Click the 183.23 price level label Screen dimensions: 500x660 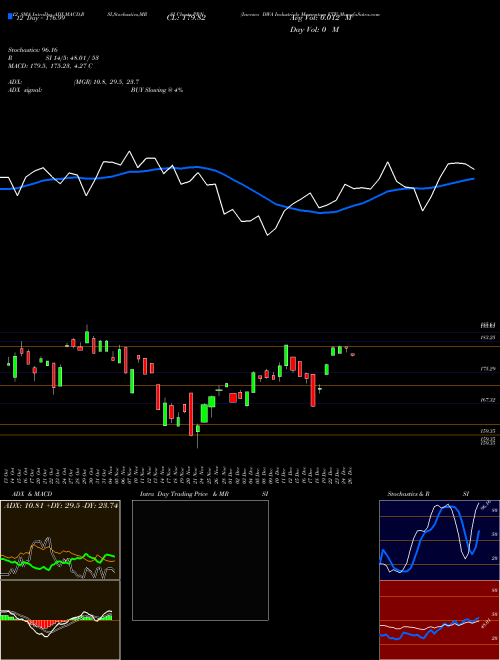pyautogui.click(x=488, y=338)
